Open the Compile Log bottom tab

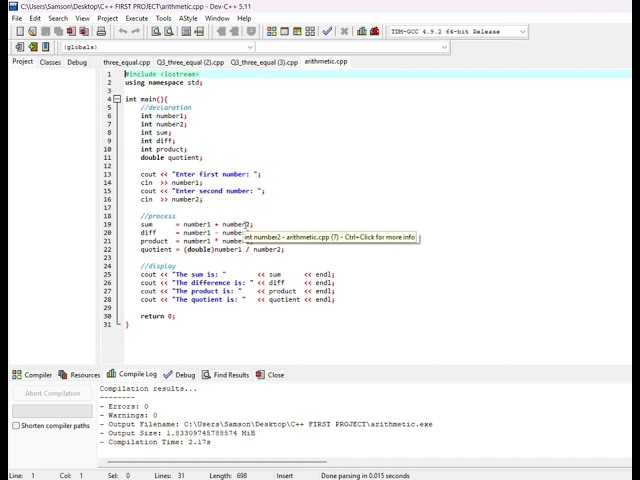[x=132, y=374]
